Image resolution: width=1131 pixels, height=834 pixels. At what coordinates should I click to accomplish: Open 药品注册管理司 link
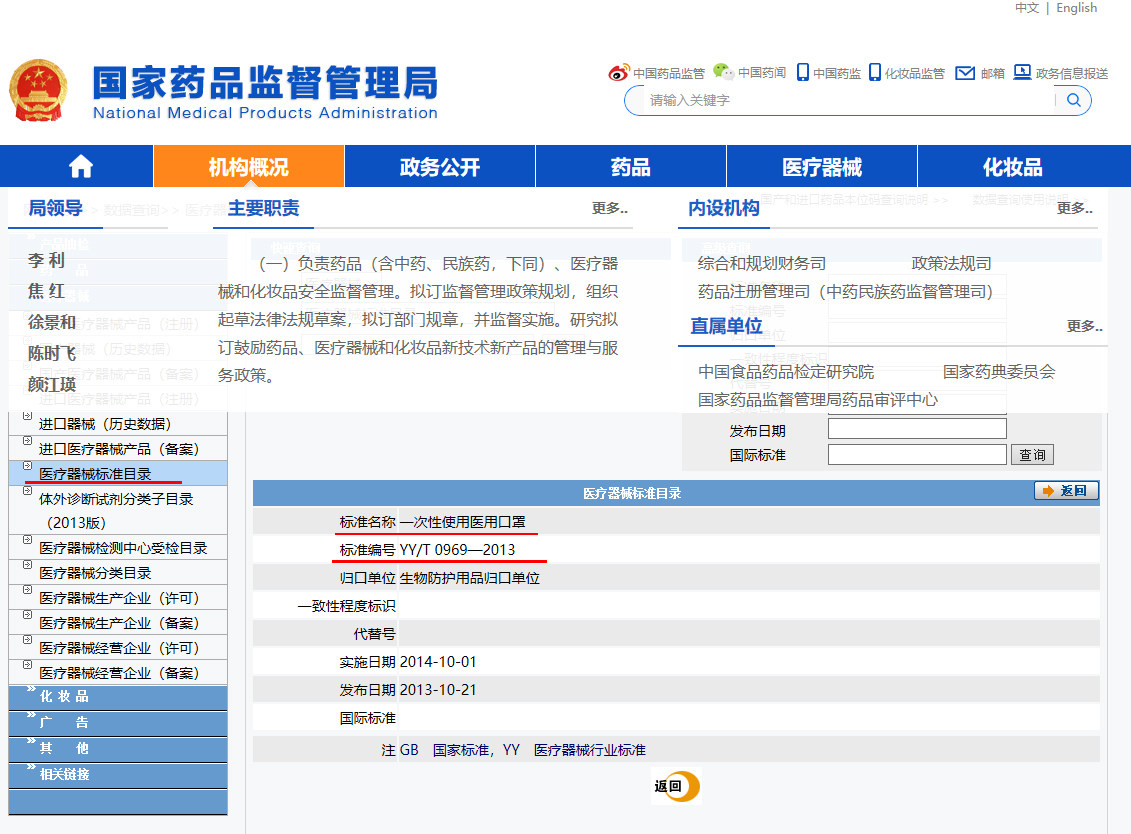coord(845,292)
